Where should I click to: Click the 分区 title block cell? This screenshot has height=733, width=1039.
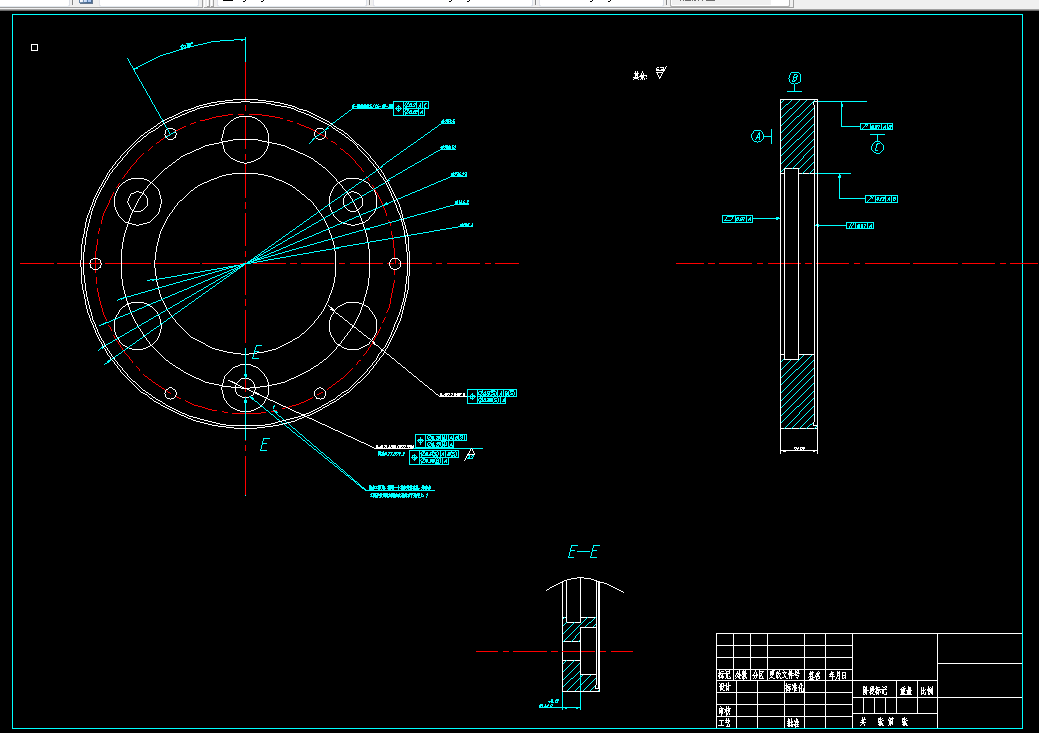click(758, 675)
